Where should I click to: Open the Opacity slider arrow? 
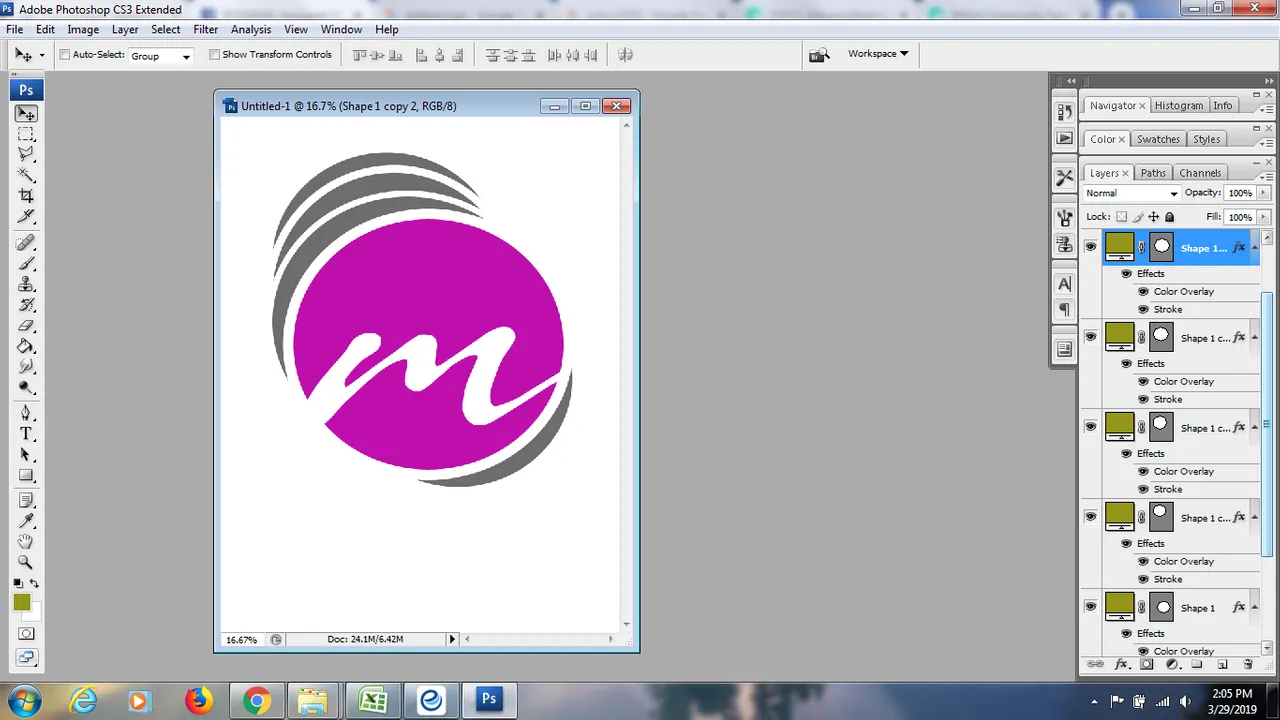pos(1264,193)
